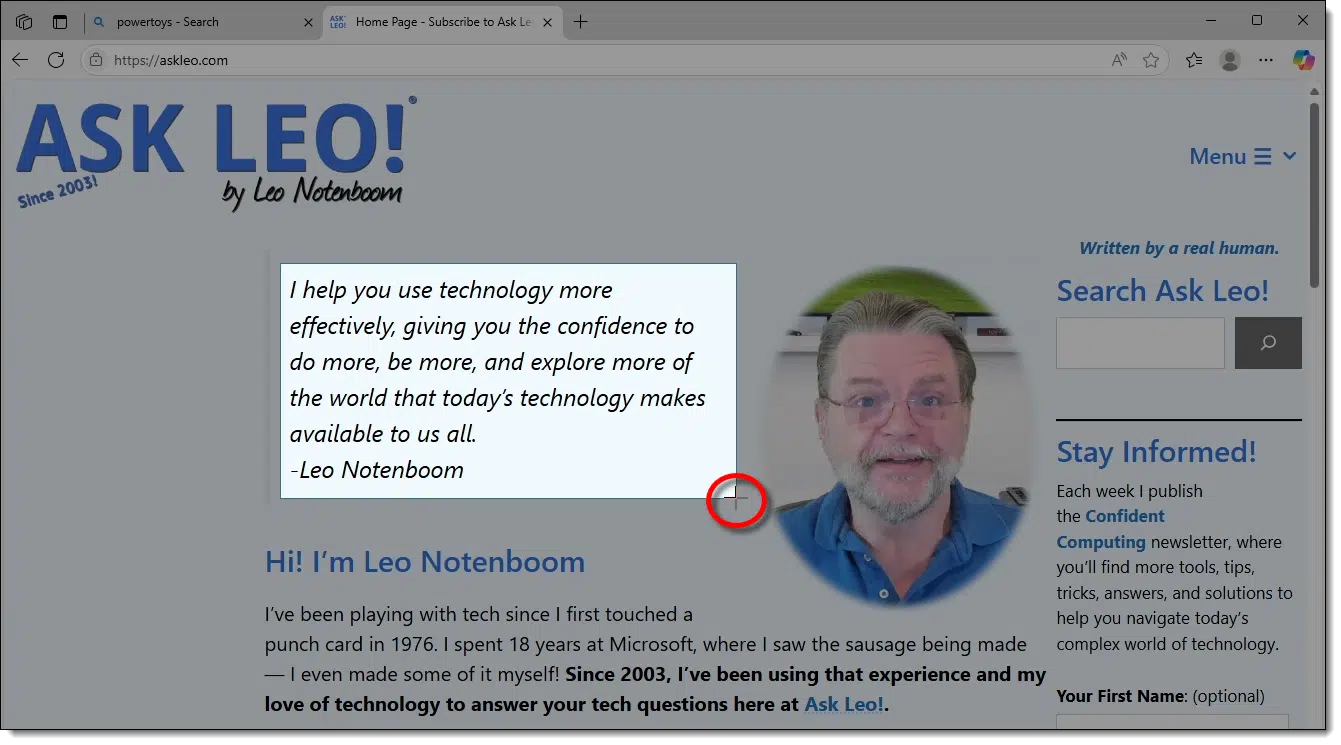This screenshot has width=1341, height=745.
Task: Click 'Written by a real human.' text
Action: pos(1179,248)
